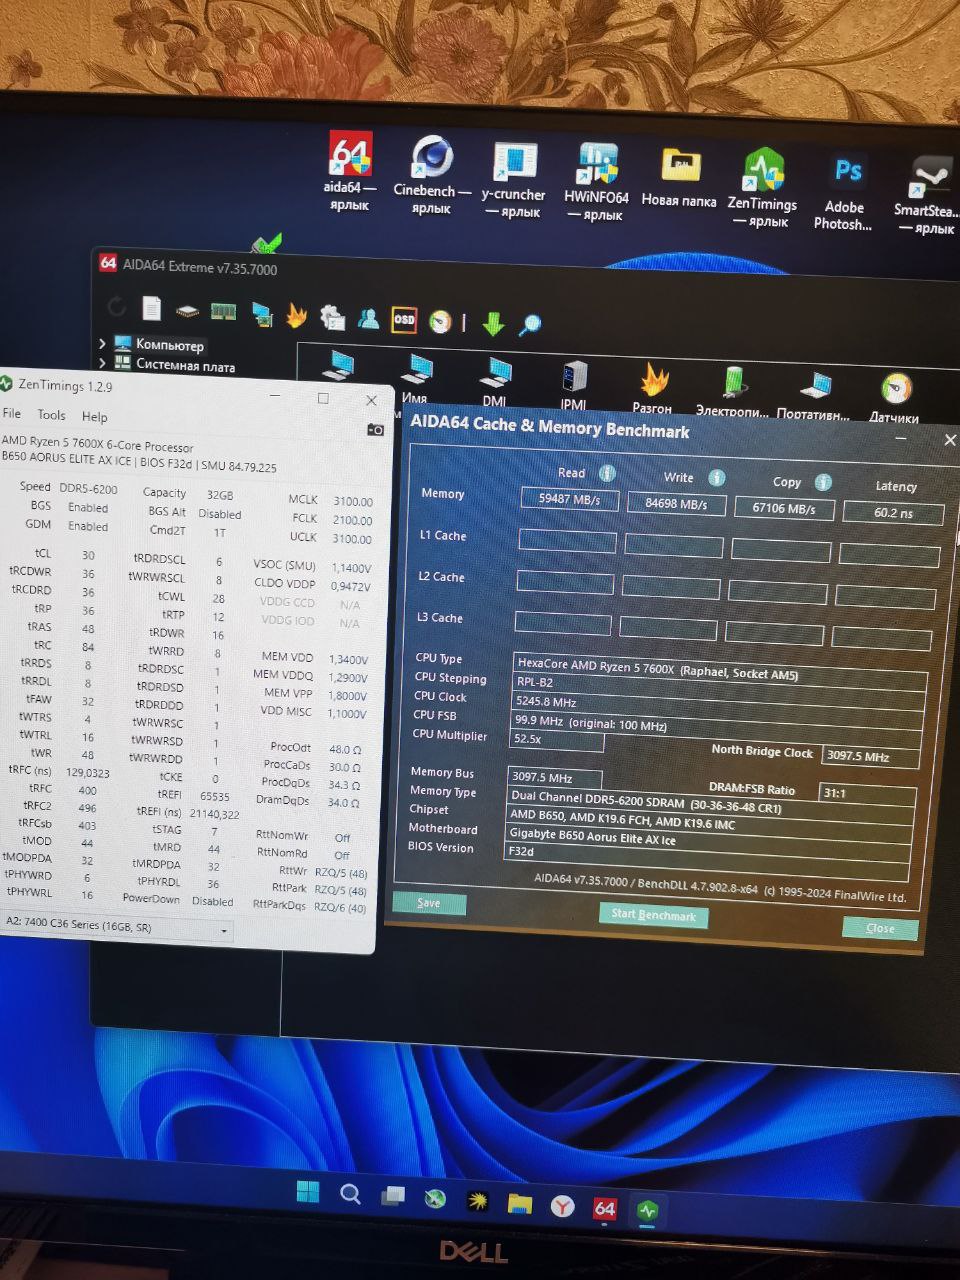Switch to AIDA64 via its taskbar icon
Image resolution: width=960 pixels, height=1280 pixels.
pyautogui.click(x=605, y=1208)
